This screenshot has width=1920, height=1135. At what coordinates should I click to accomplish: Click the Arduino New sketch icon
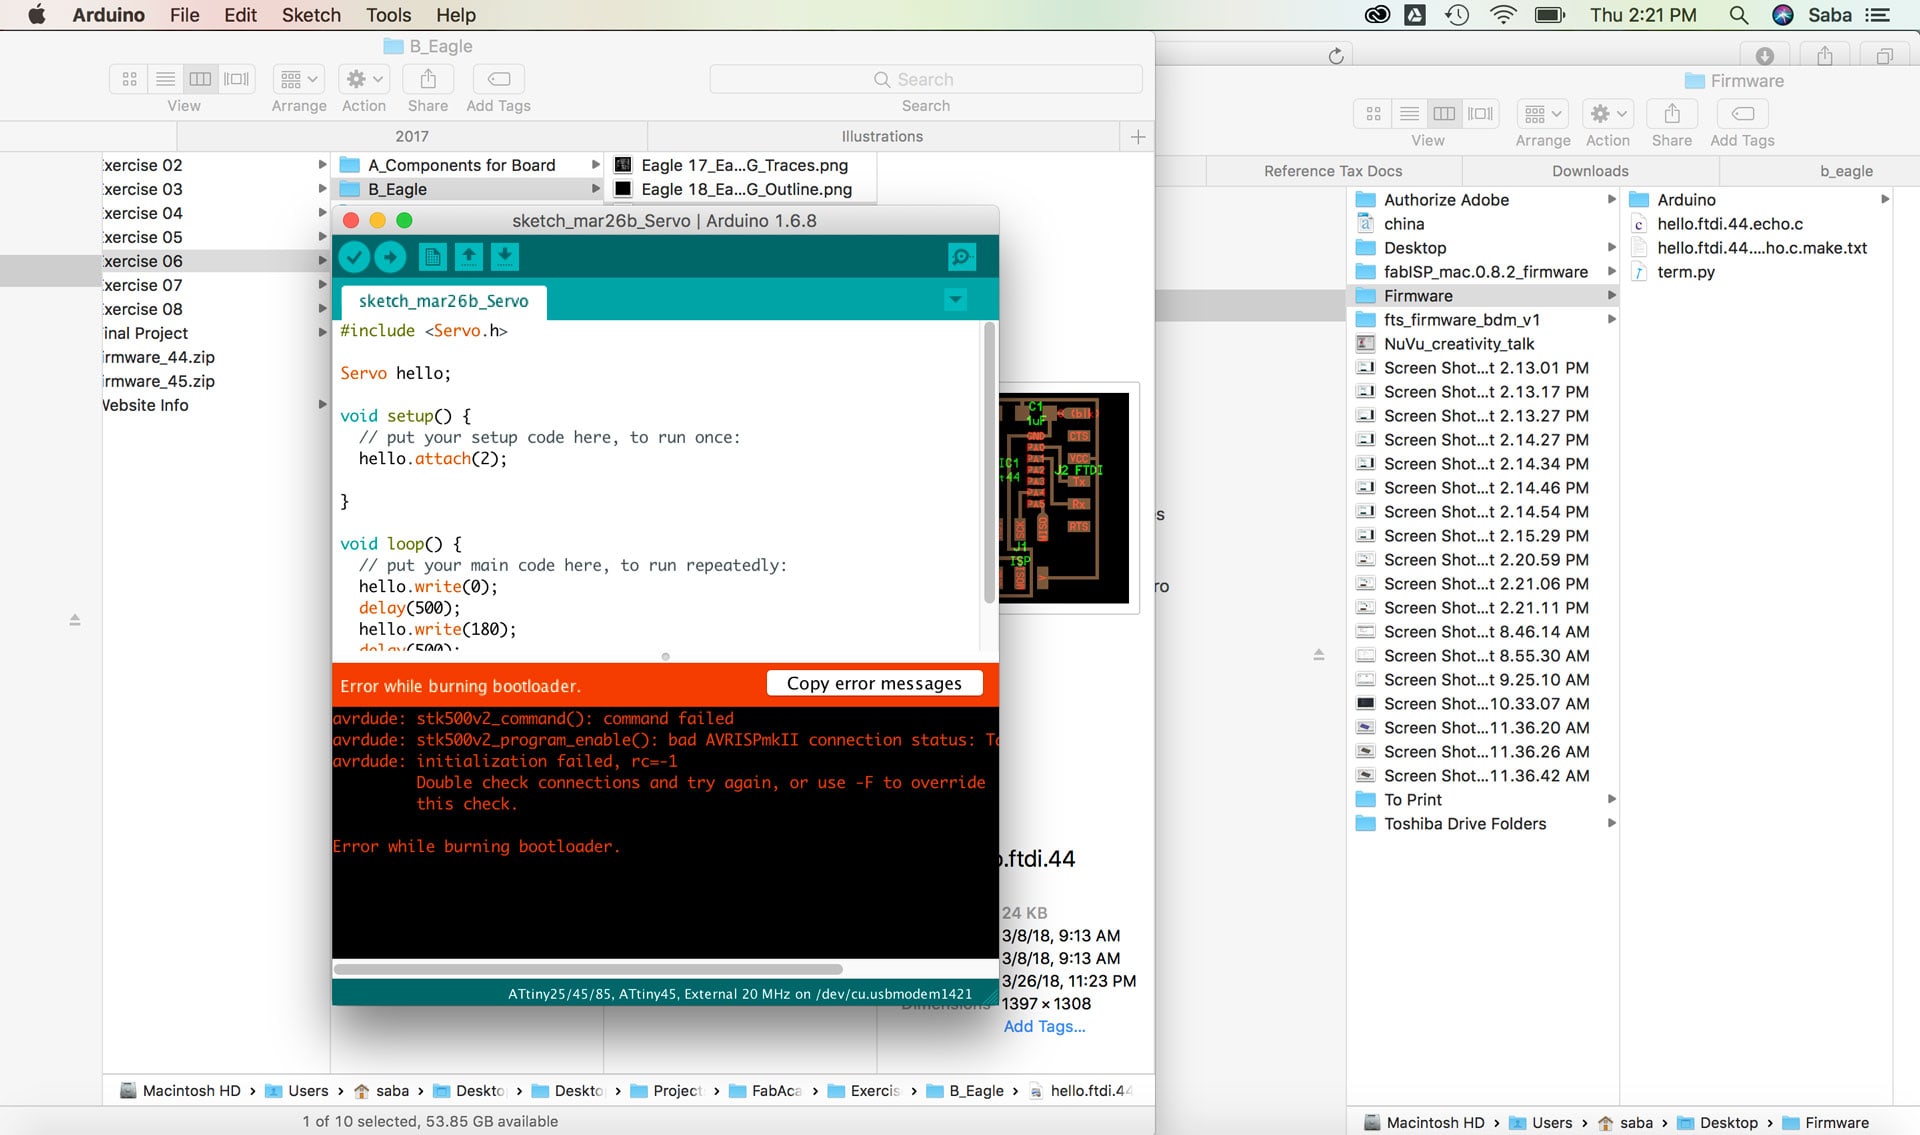pos(432,257)
